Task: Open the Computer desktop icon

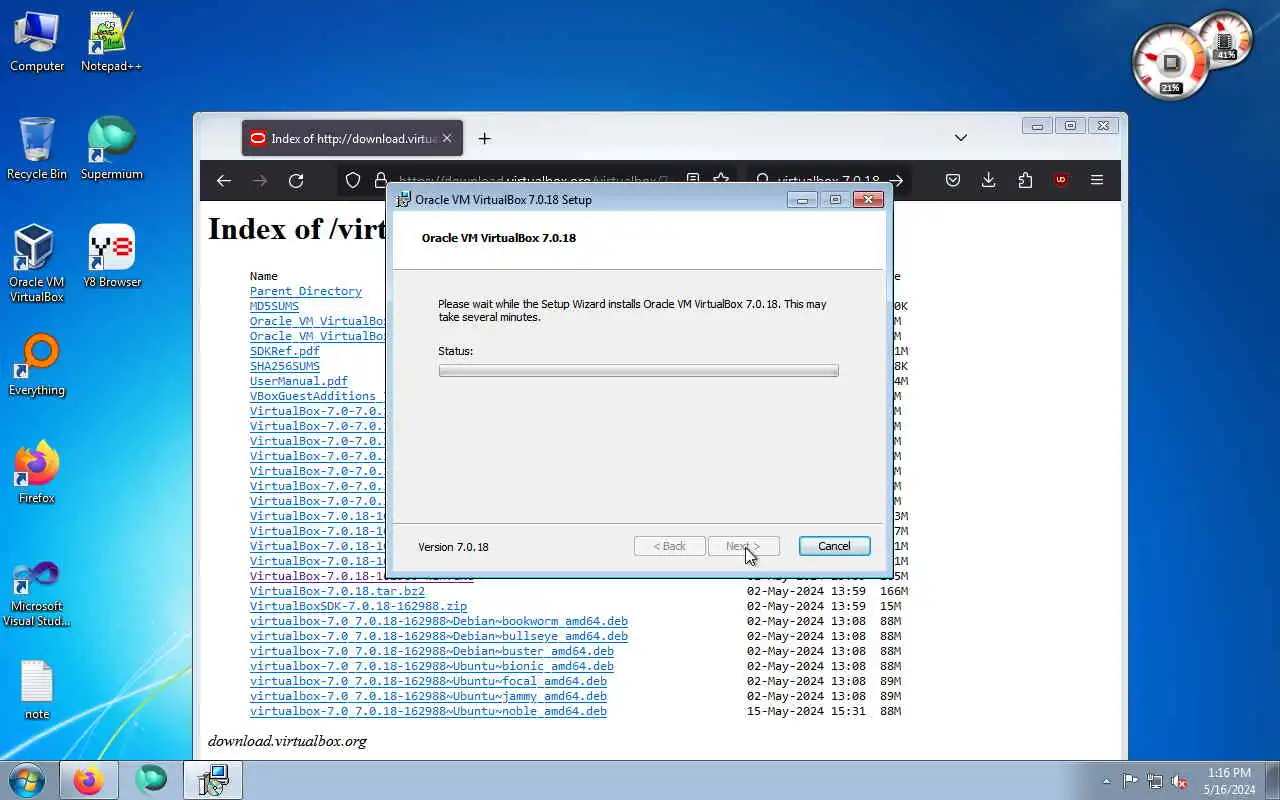Action: tap(37, 43)
